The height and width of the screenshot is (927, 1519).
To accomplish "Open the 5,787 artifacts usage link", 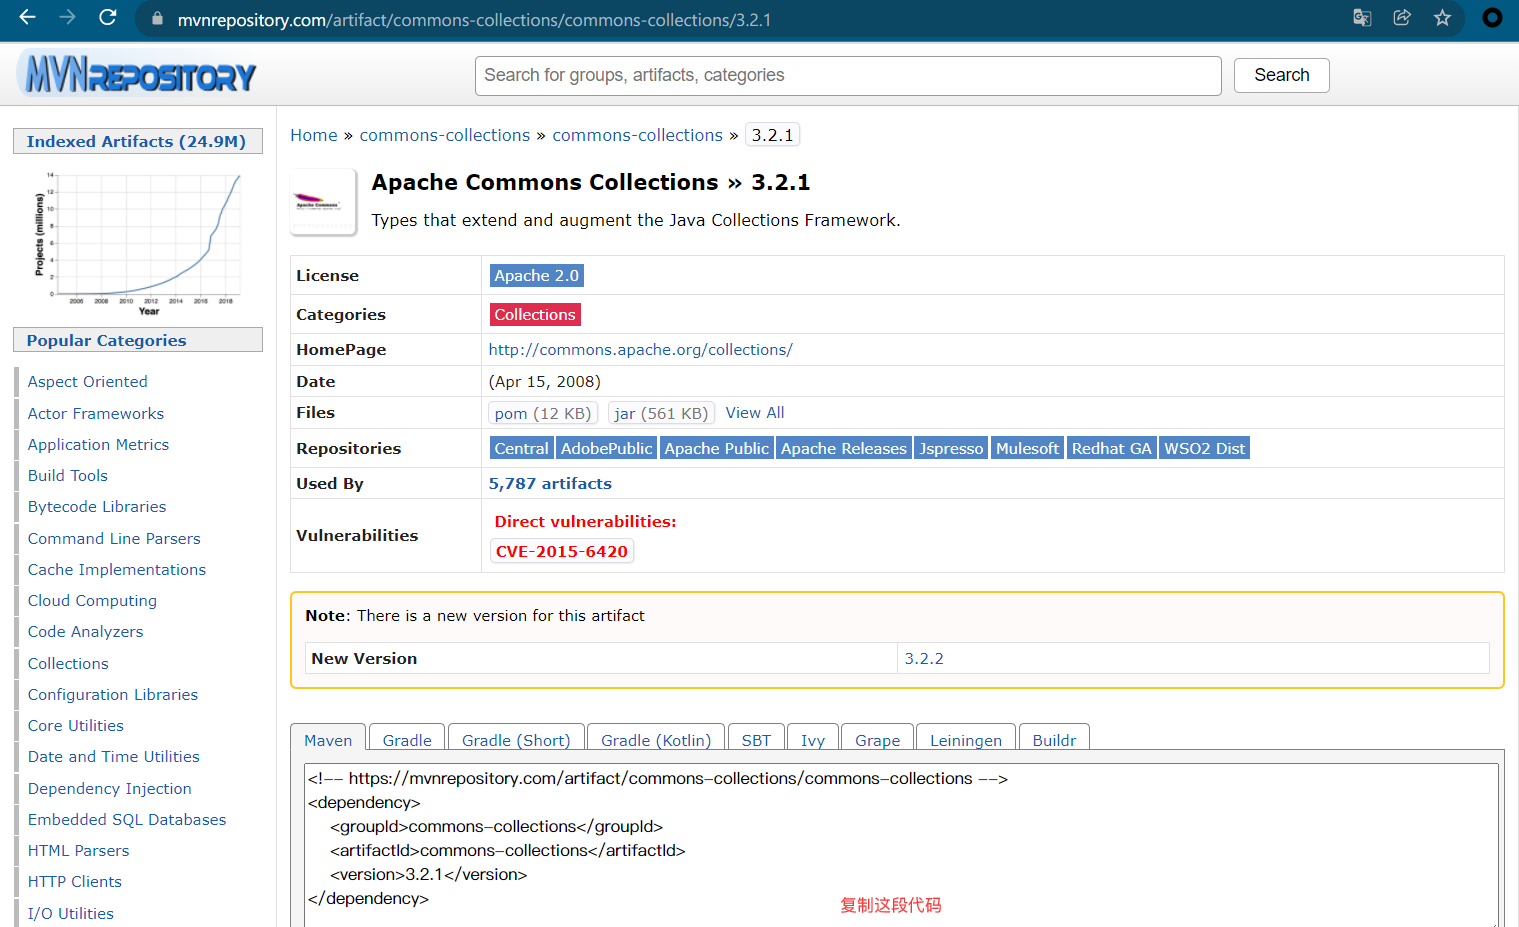I will tap(550, 484).
